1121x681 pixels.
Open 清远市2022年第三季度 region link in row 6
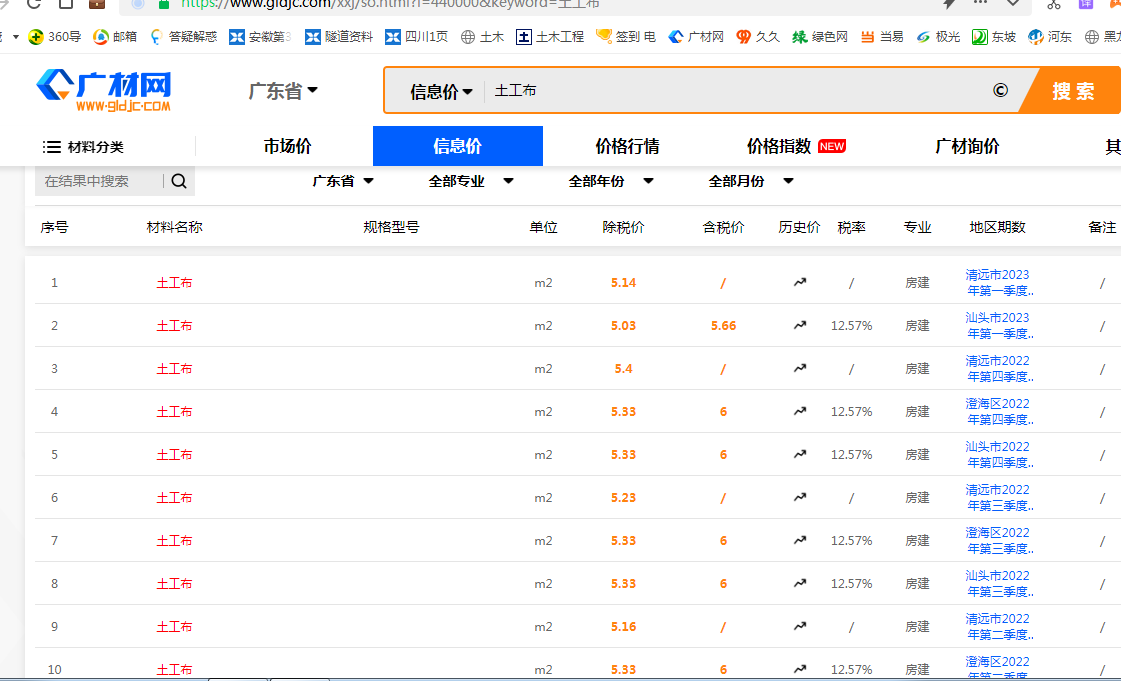999,497
